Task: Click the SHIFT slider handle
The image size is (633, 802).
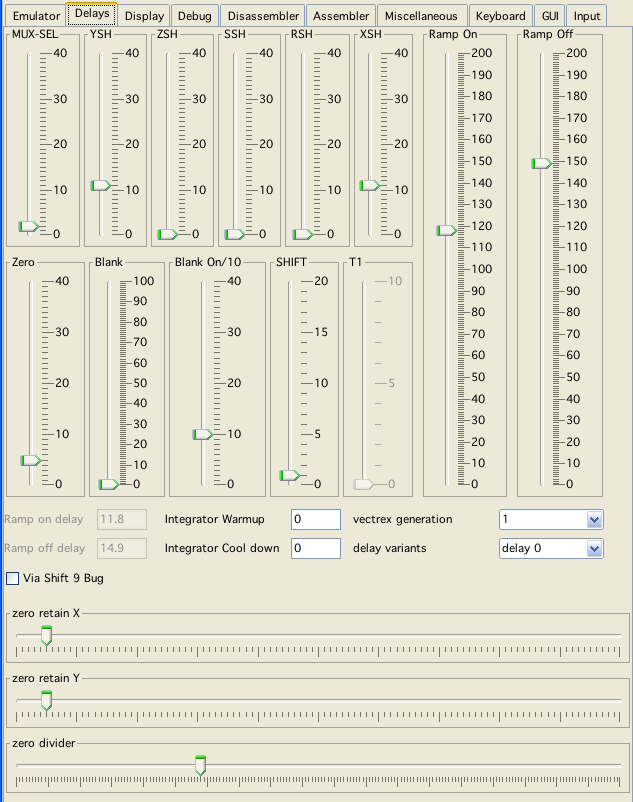Action: coord(289,475)
